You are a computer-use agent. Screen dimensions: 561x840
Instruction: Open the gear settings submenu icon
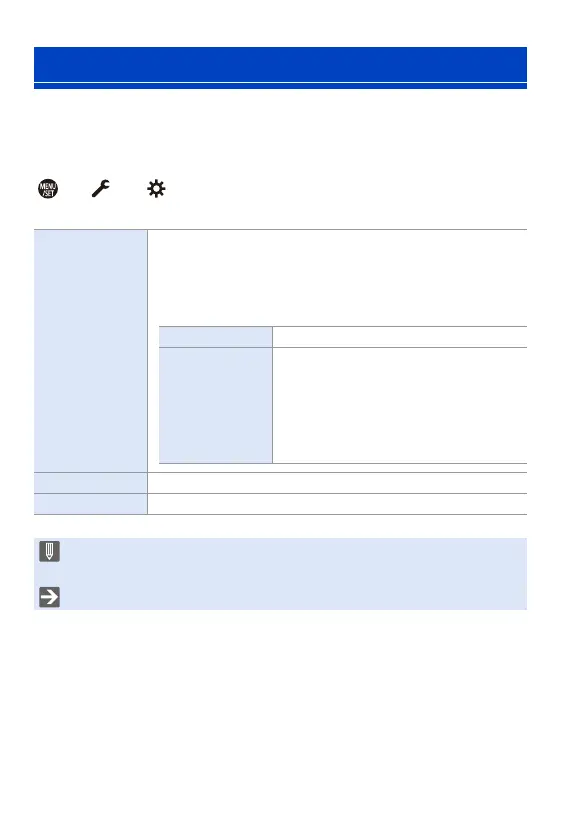[x=156, y=189]
